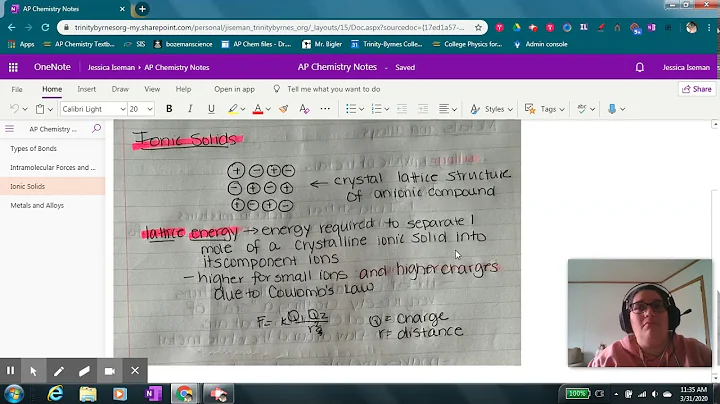Toggle bold formatting
The image size is (720, 404).
(x=169, y=109)
